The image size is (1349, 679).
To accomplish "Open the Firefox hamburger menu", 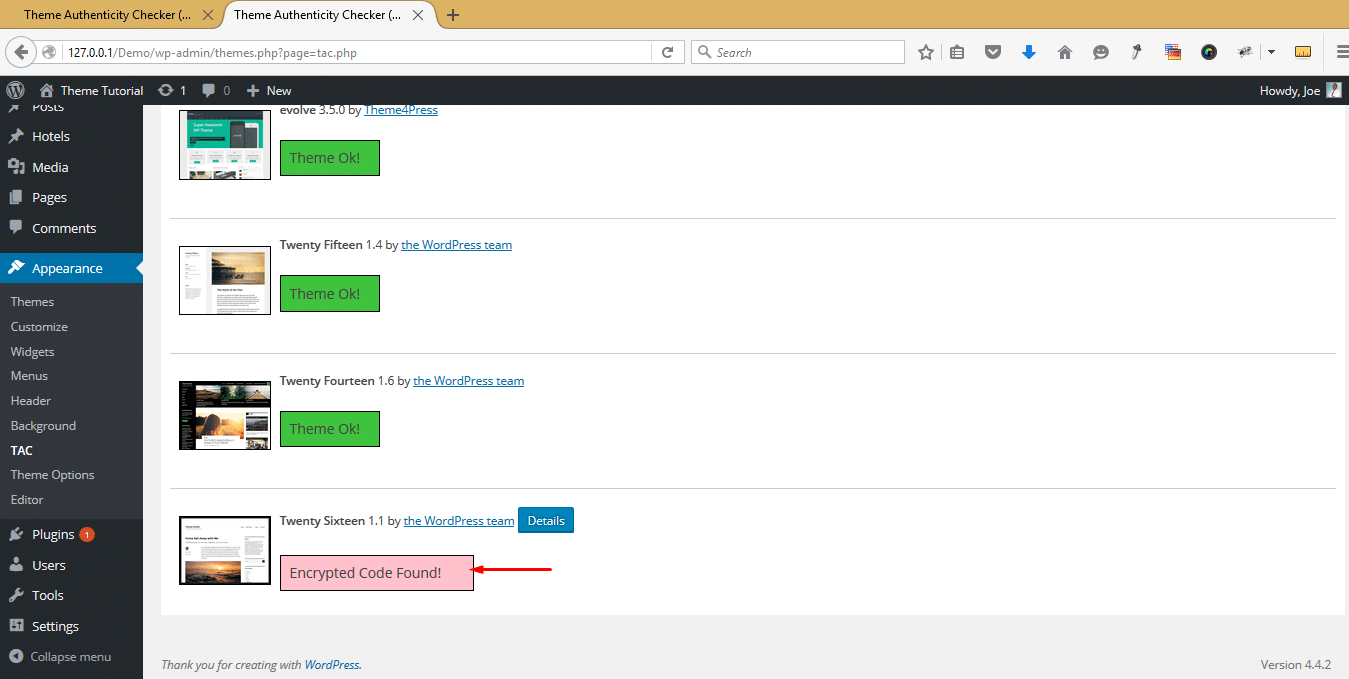I will click(1341, 52).
